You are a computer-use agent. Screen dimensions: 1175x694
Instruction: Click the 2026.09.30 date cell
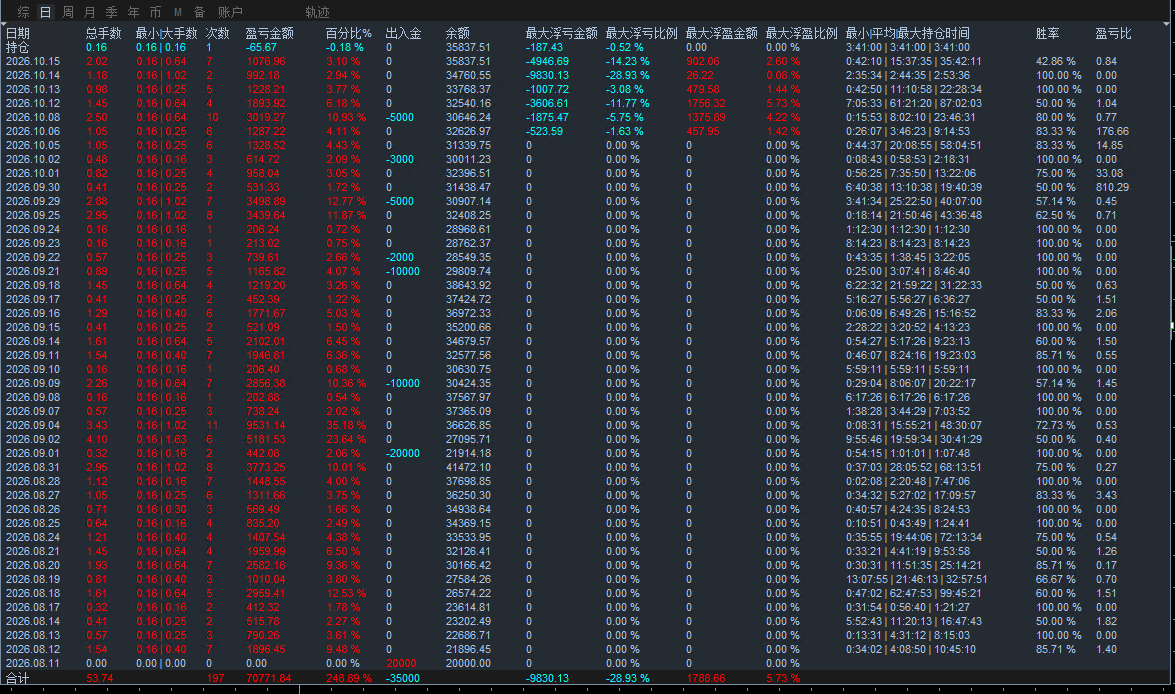(33, 187)
